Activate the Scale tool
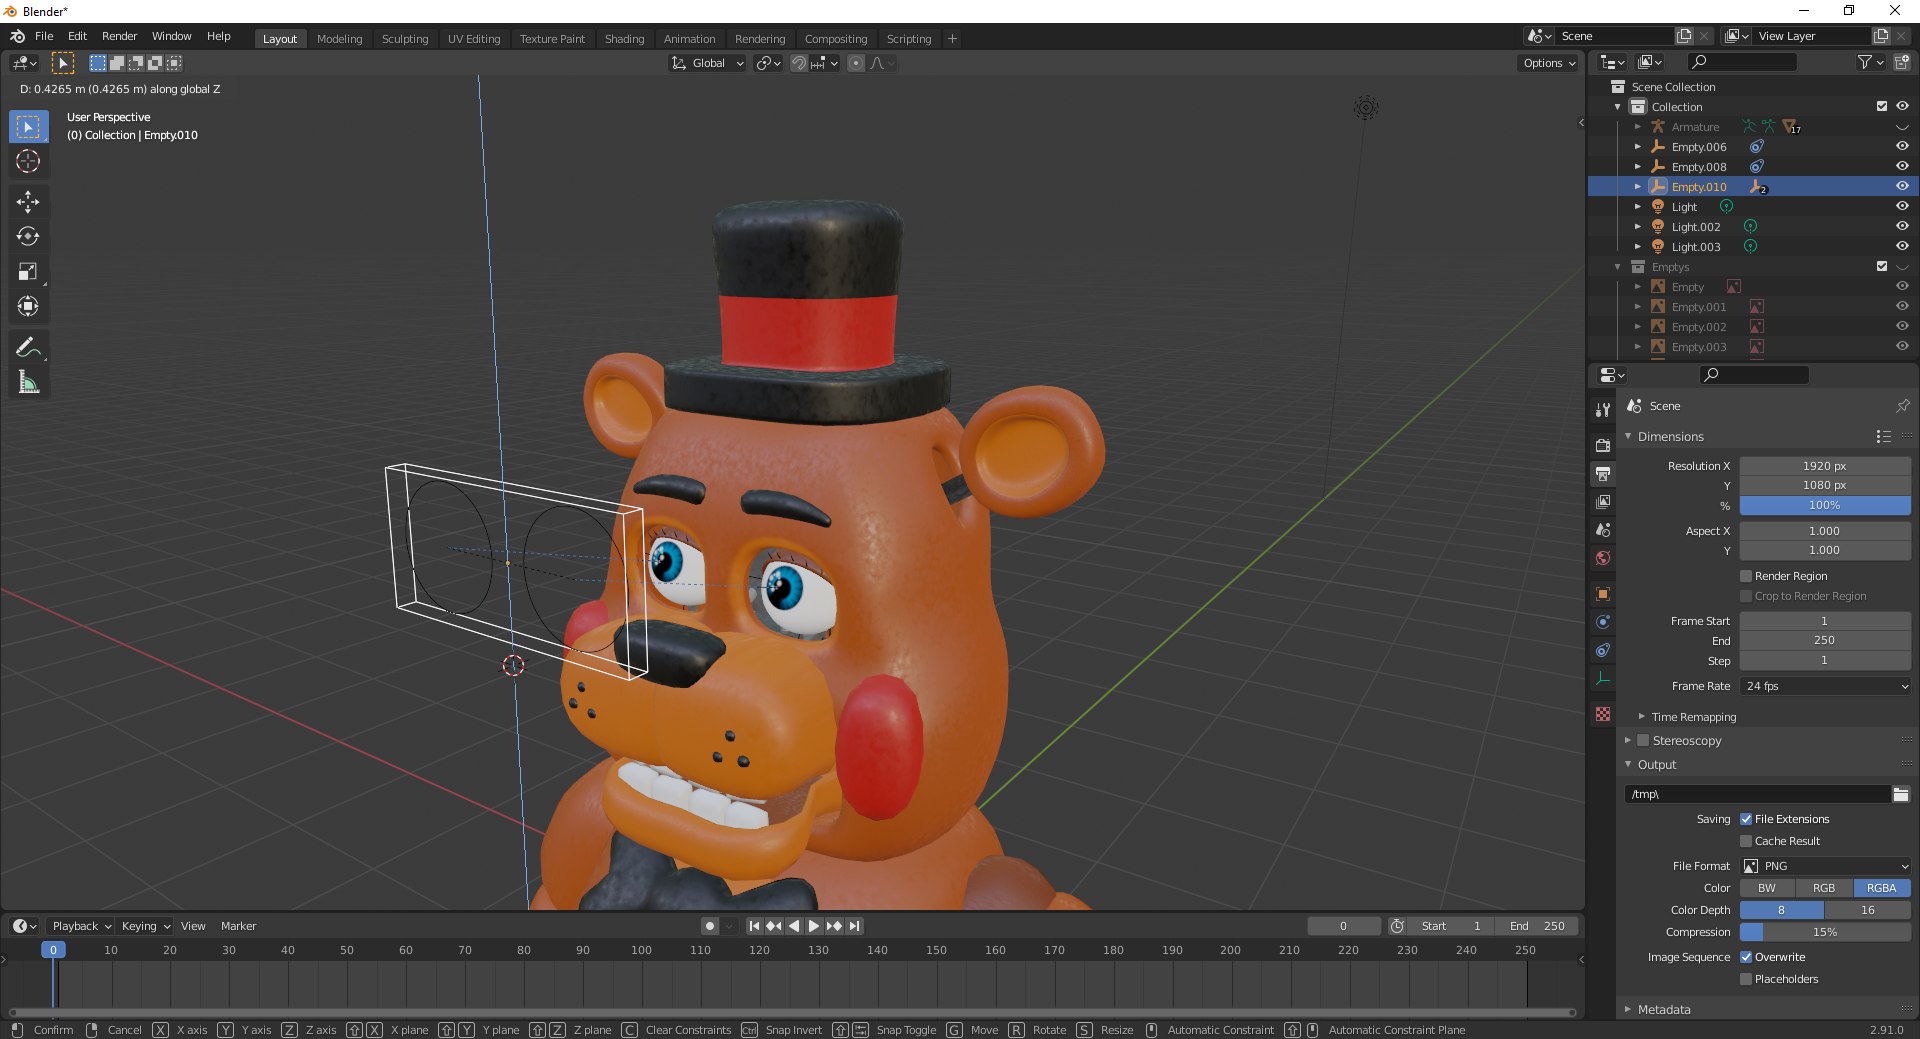The image size is (1920, 1039). click(x=28, y=272)
